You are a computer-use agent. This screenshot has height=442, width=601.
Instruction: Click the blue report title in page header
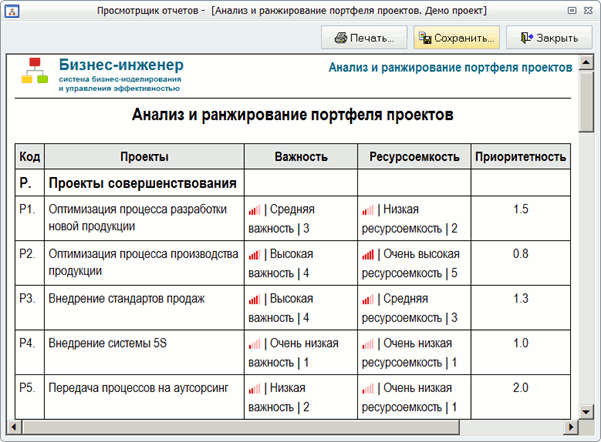(450, 67)
